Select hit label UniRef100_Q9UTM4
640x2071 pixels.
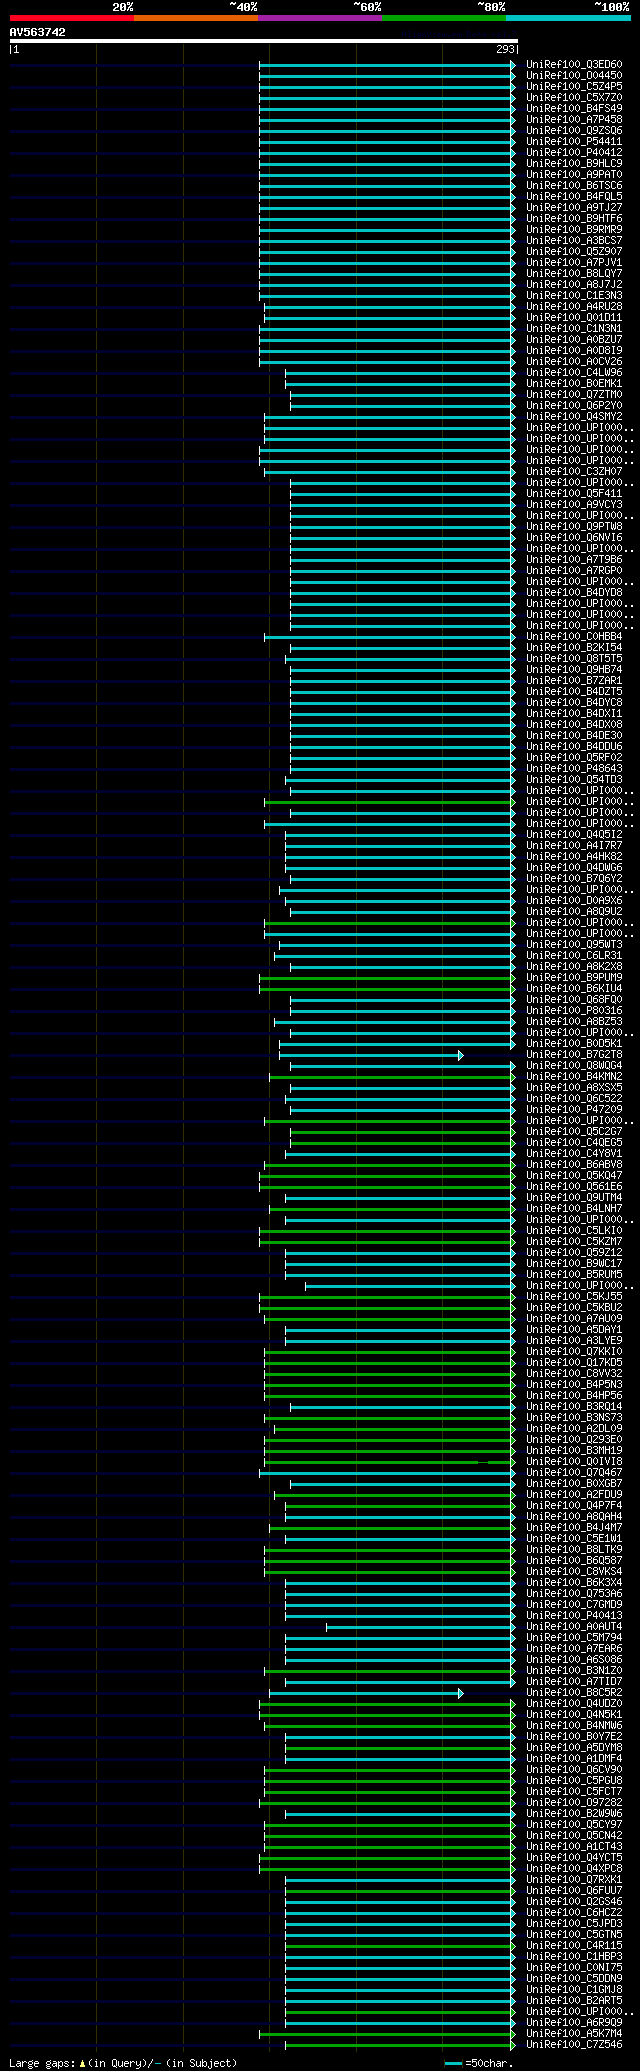point(574,1198)
